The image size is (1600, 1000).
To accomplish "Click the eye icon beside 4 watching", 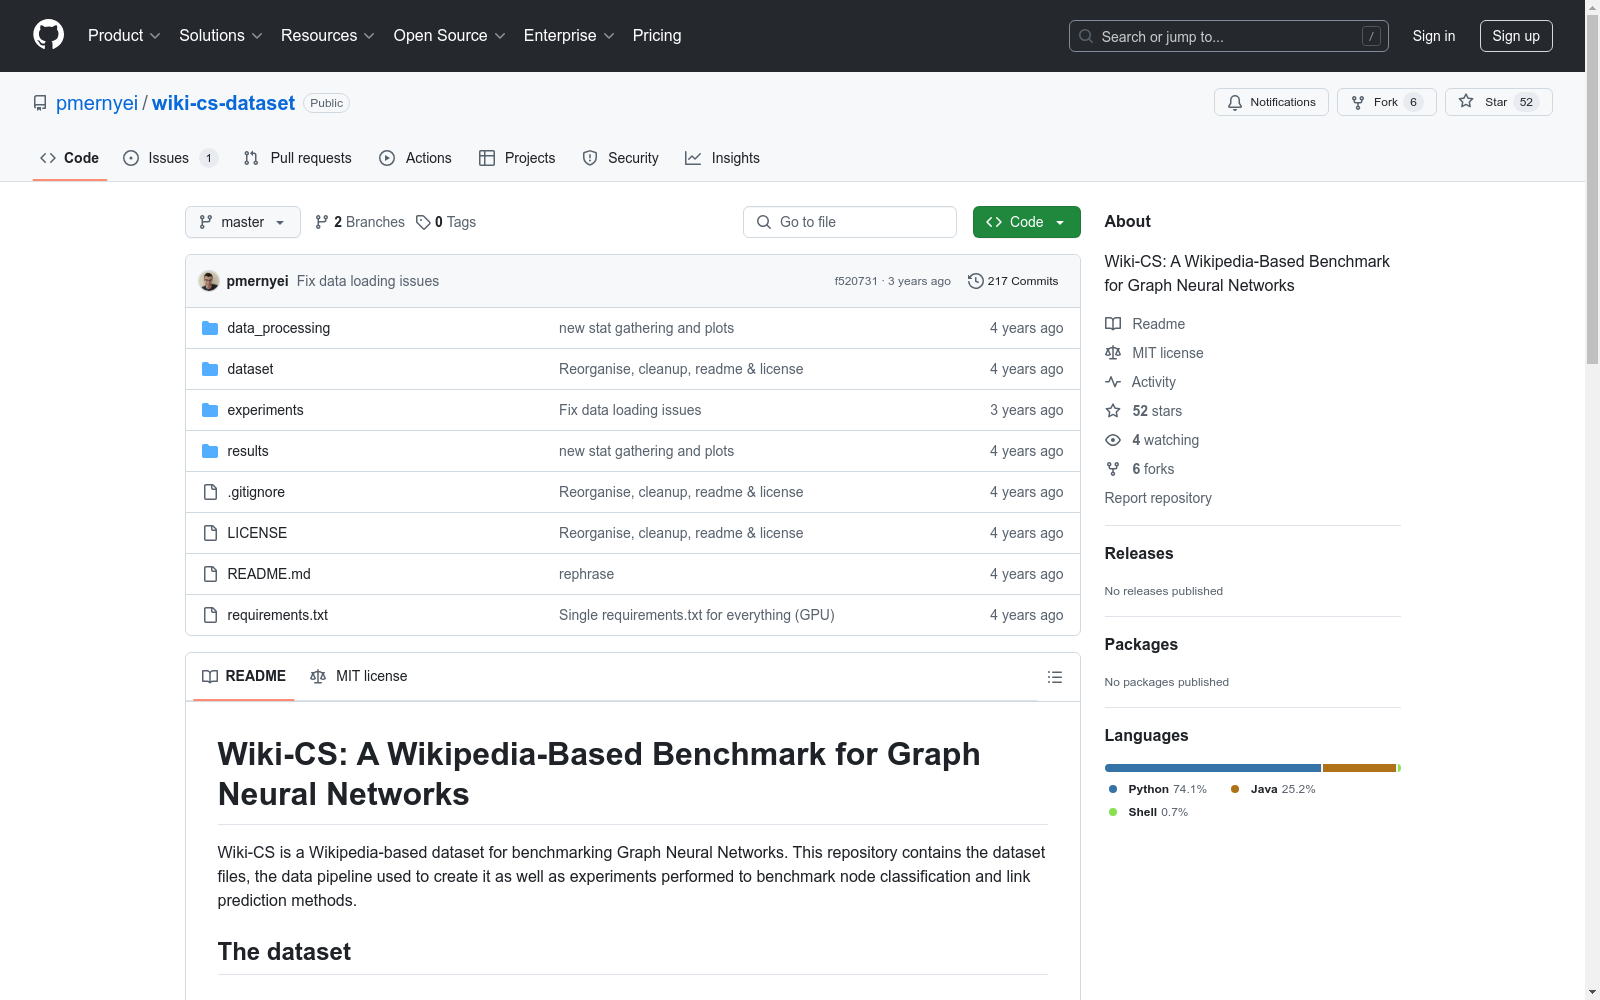I will tap(1113, 440).
